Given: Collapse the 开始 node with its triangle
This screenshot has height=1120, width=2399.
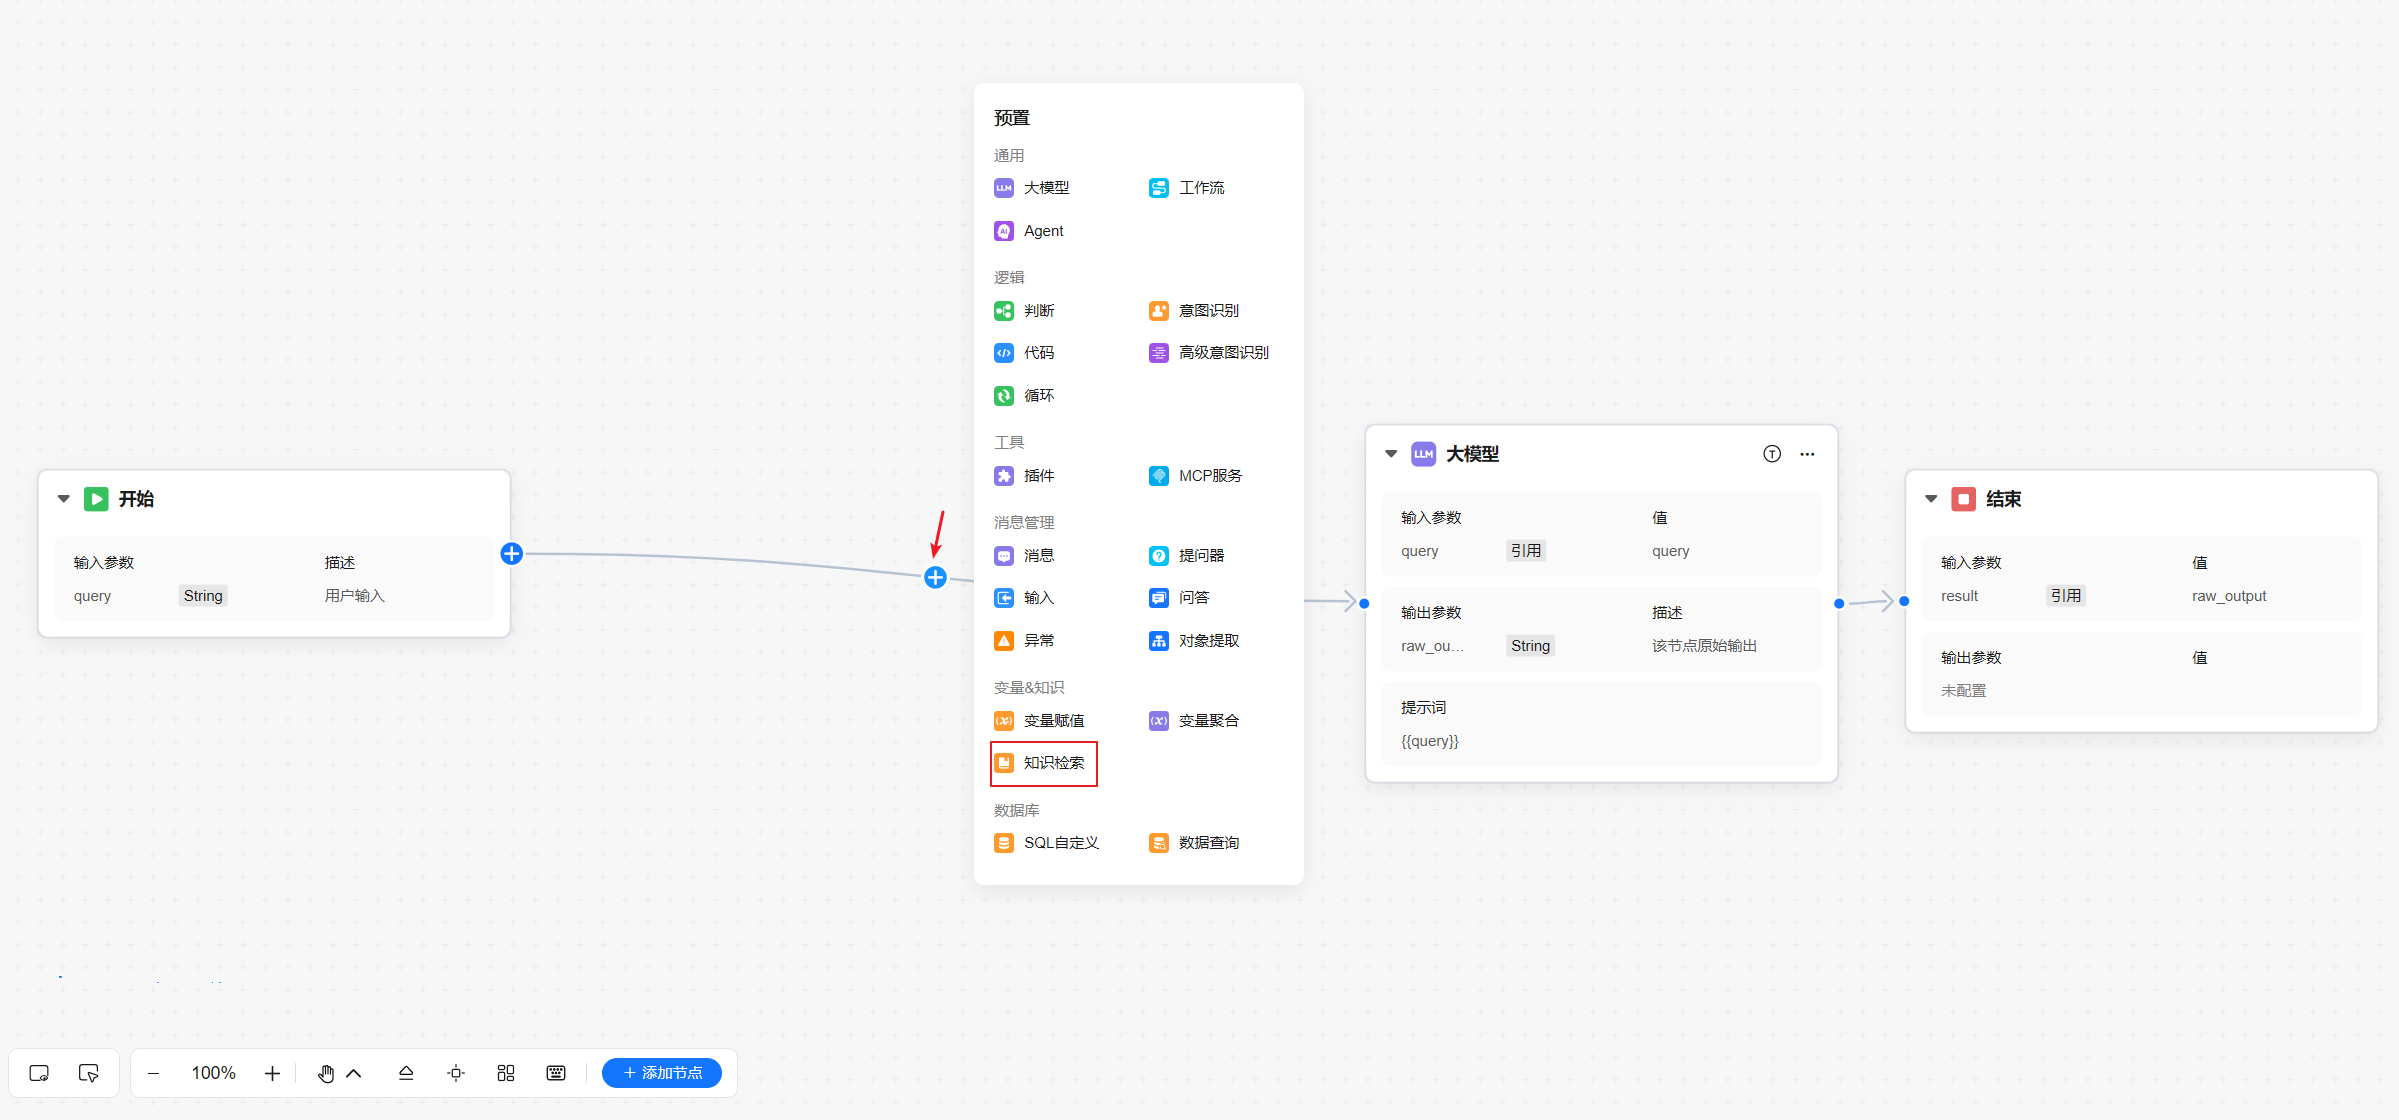Looking at the screenshot, I should 64,499.
